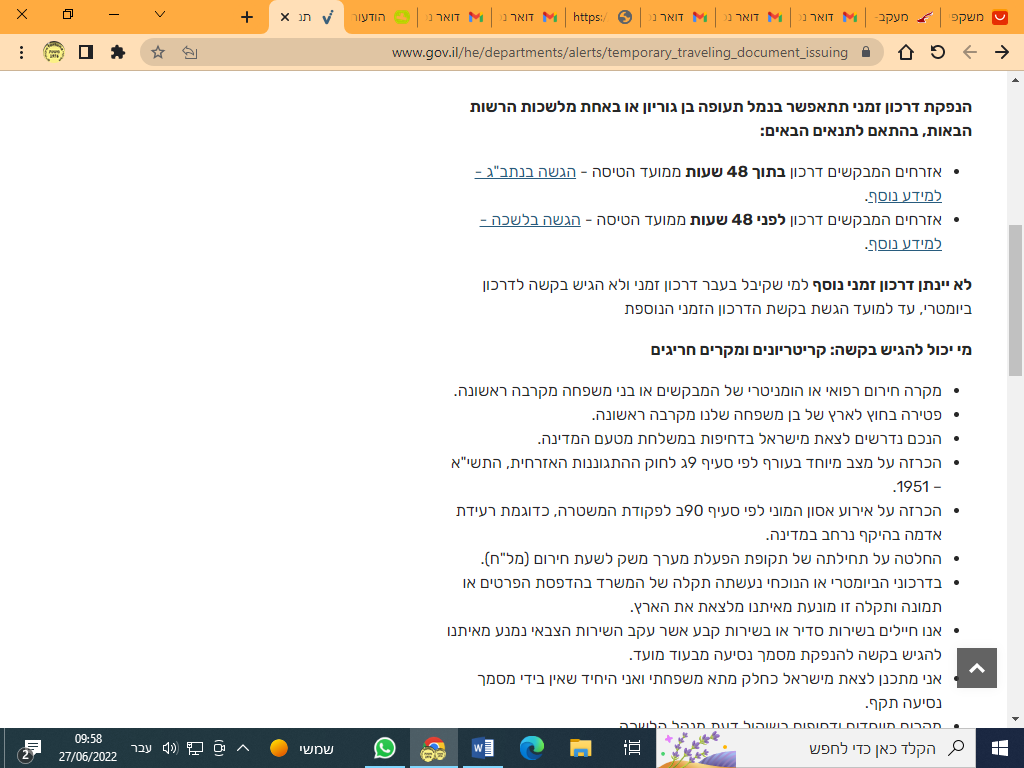Screen dimensions: 1024x768
Task: Switch to the מעקב tab
Action: click(904, 17)
